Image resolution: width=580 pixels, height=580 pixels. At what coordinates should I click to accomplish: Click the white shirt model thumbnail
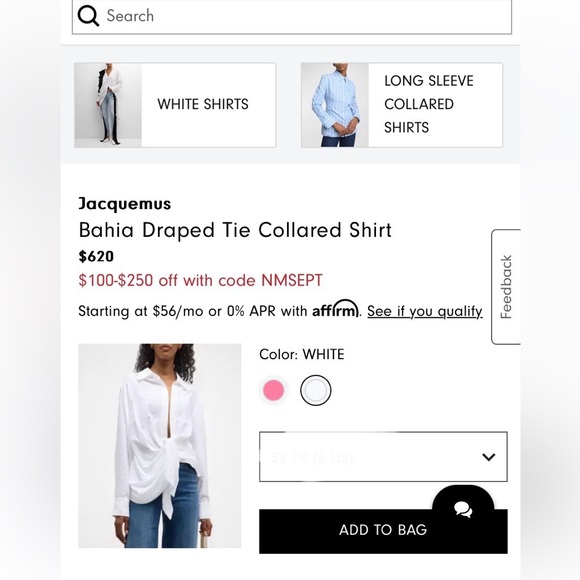coord(108,105)
